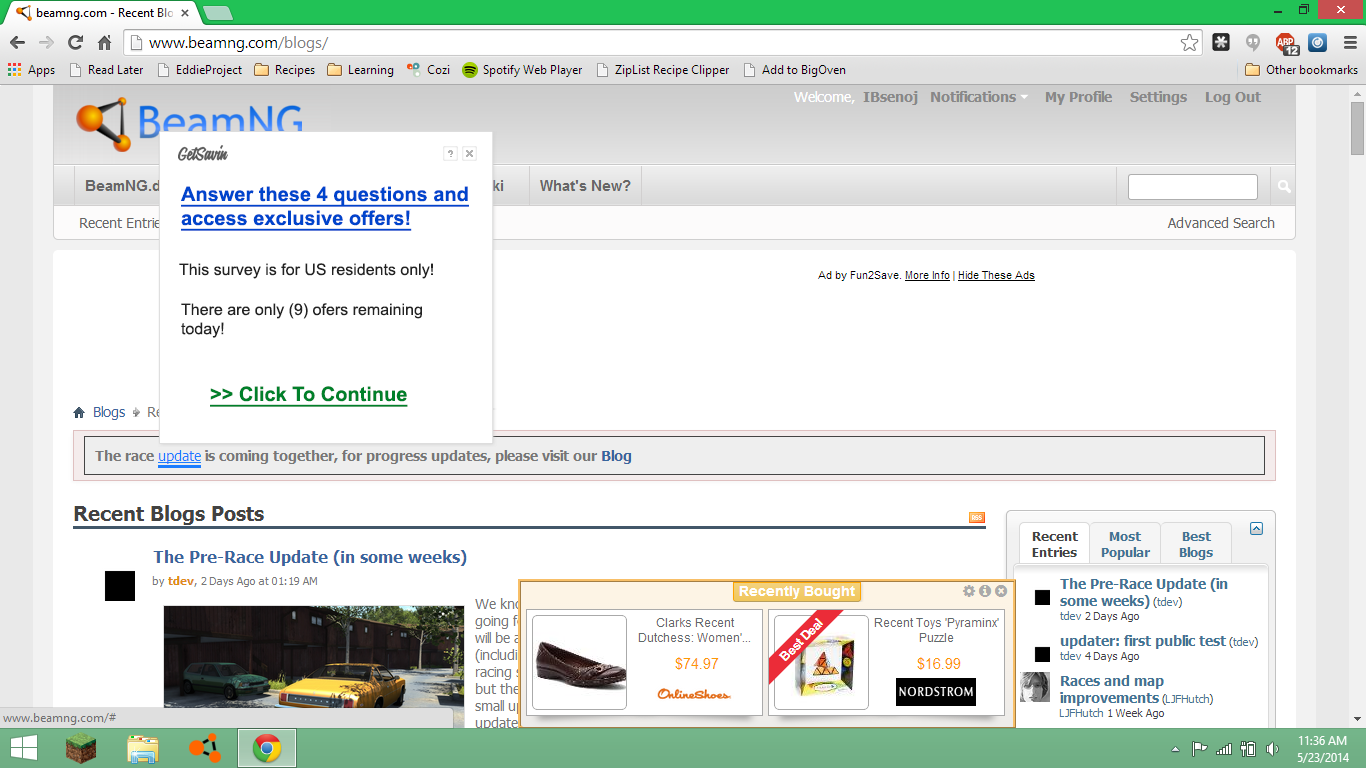Select the Recent Entries sidebar tab

pos(1054,544)
